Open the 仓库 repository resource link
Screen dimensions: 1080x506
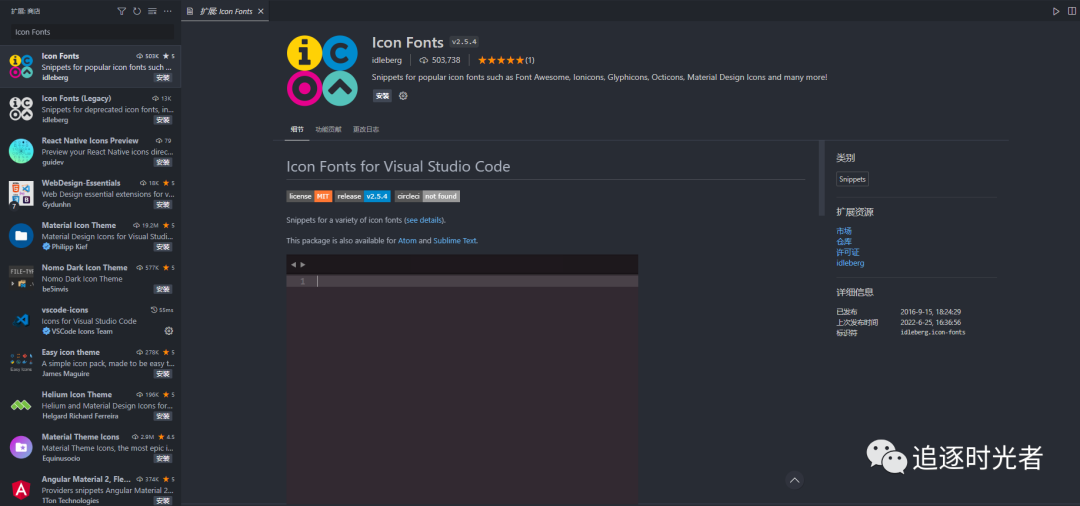[844, 242]
